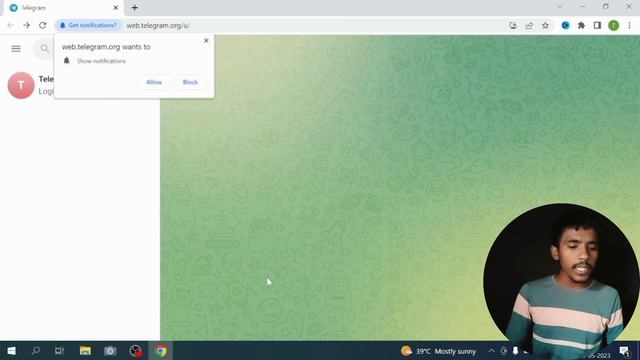Block notifications for web.telegram.org
Screen dimensions: 640x360
(190, 82)
